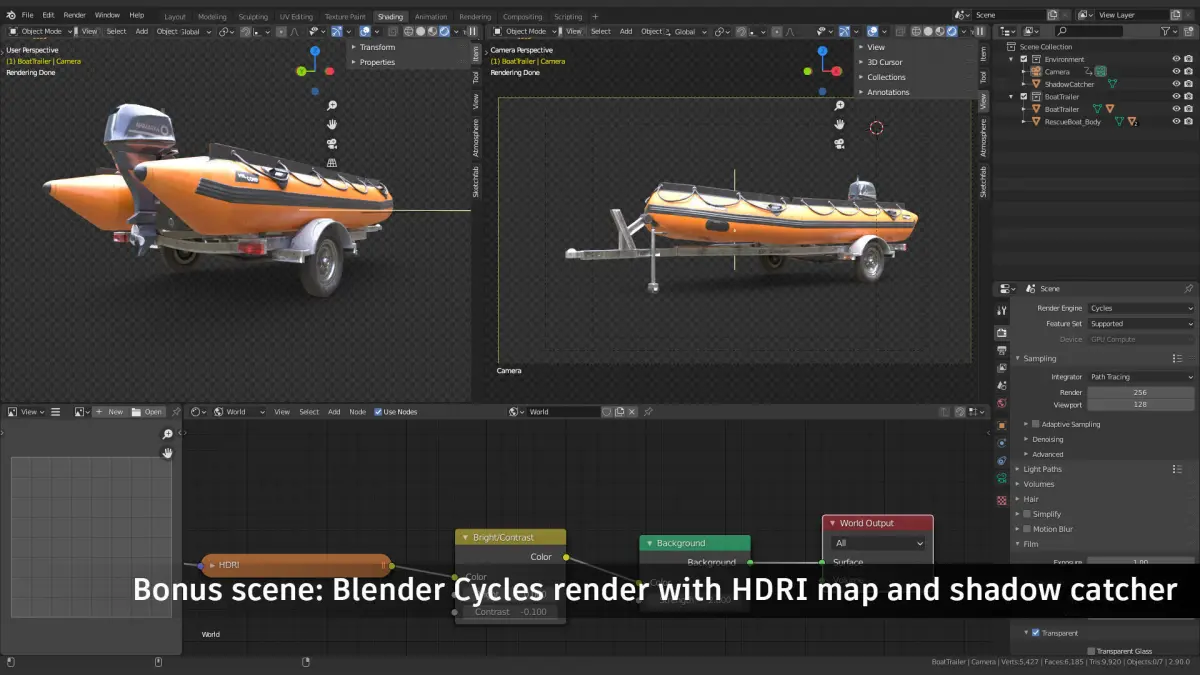The width and height of the screenshot is (1200, 675).
Task: Adjust the Viewport samples value 128
Action: [x=1141, y=405]
